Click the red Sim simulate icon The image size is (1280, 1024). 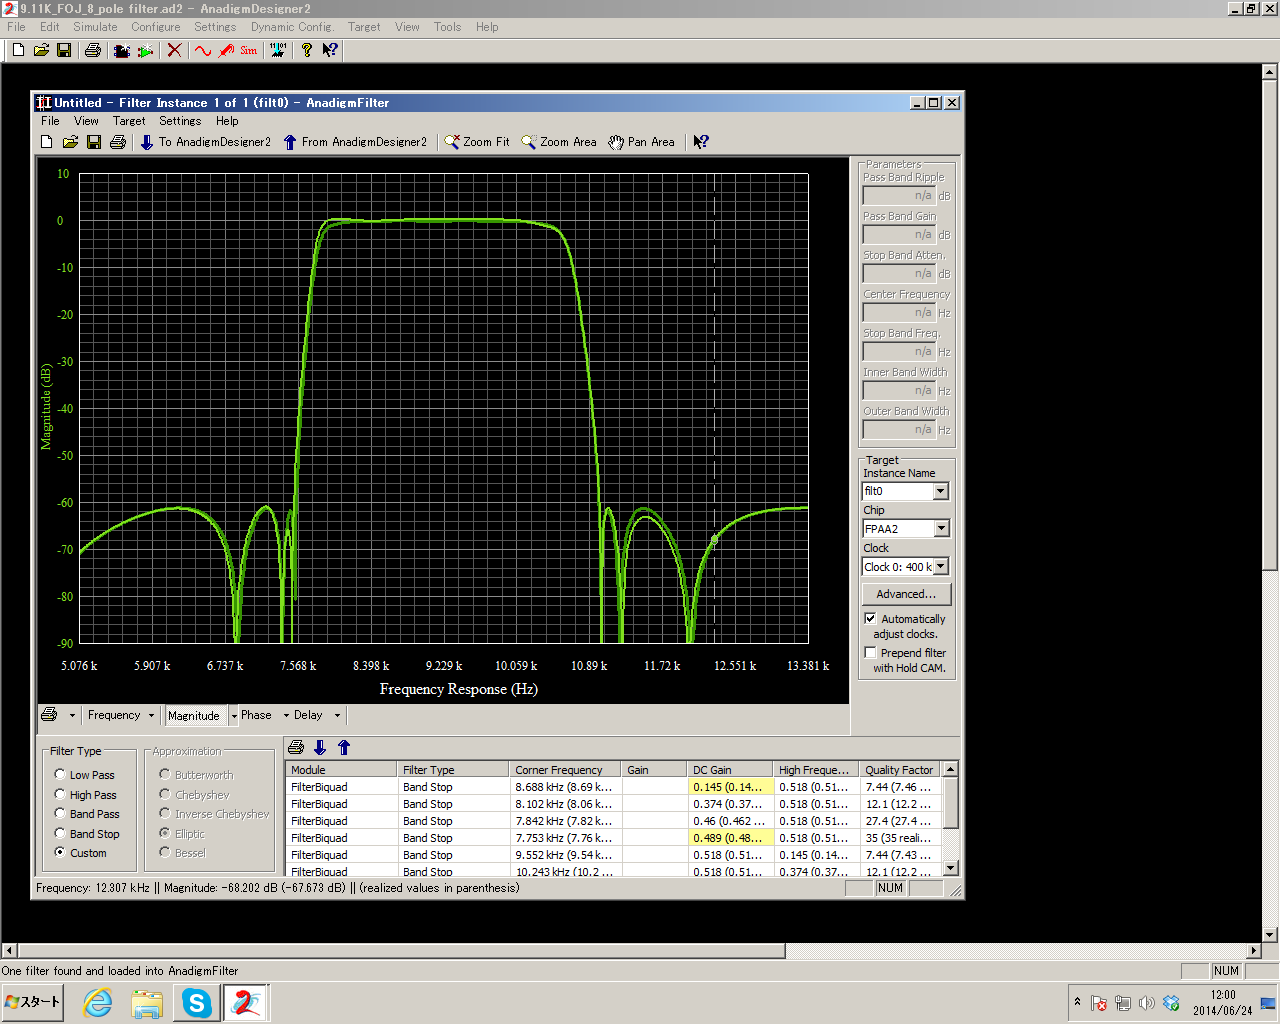[248, 50]
